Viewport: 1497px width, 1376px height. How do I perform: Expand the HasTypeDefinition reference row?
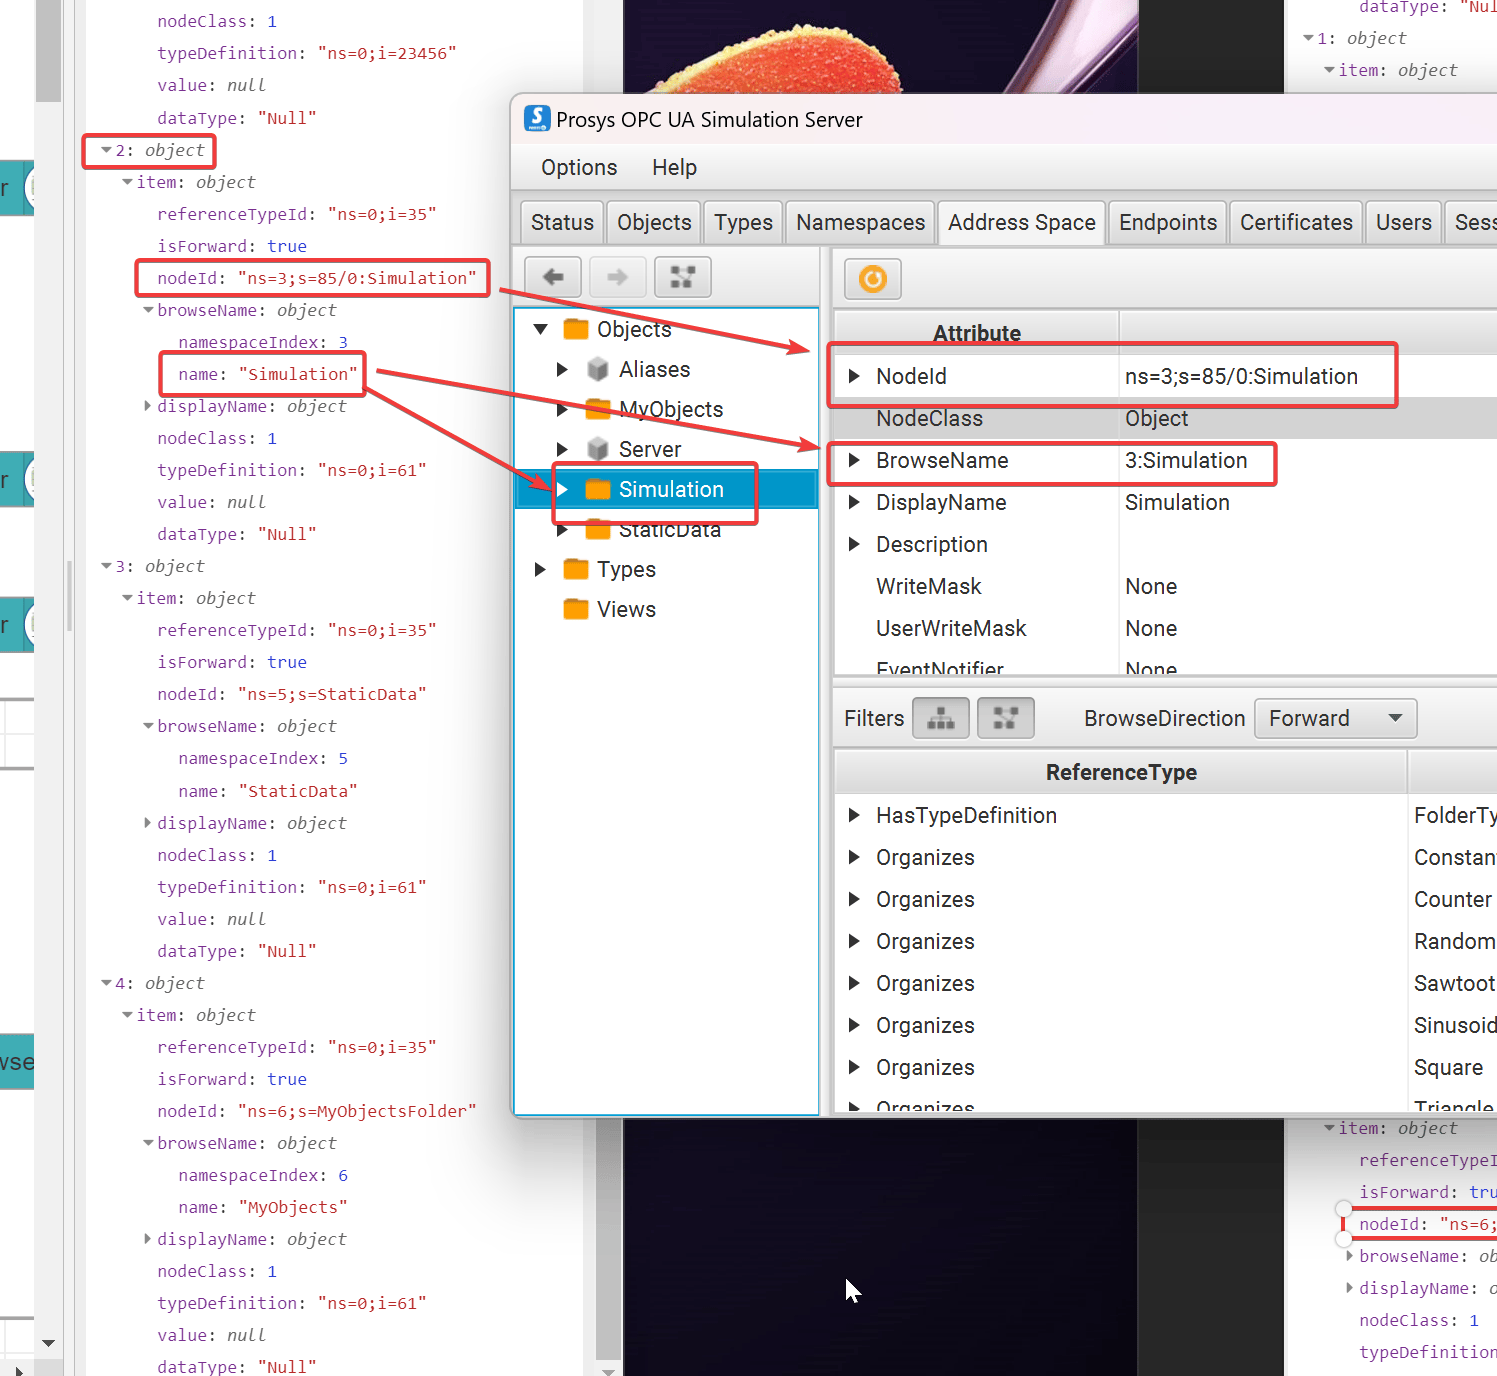(854, 815)
